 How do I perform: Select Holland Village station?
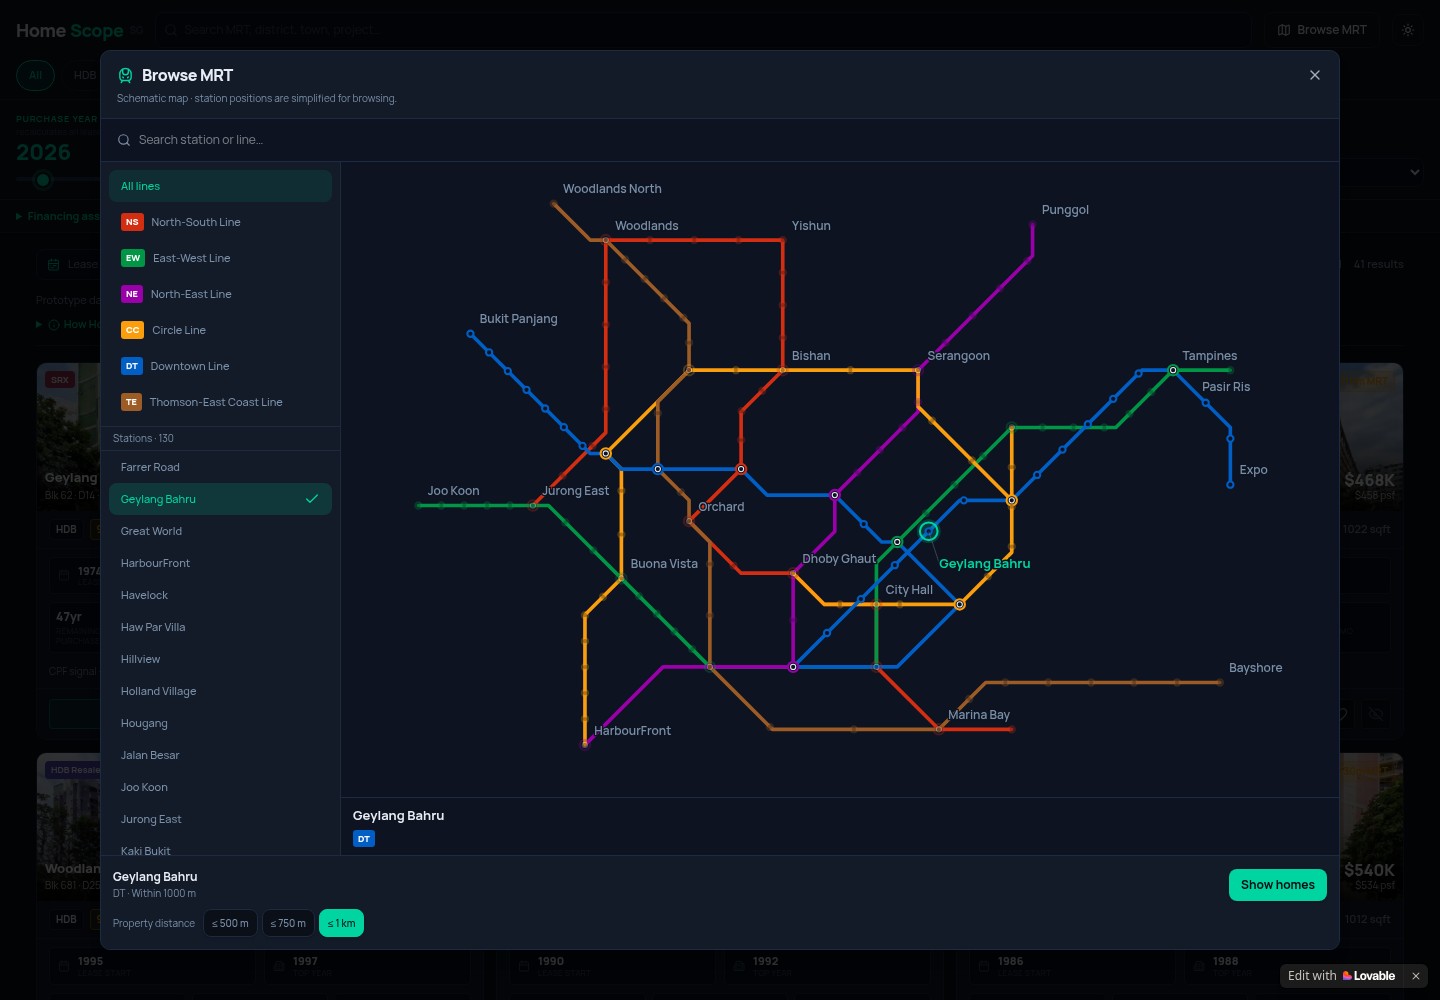[x=220, y=691]
